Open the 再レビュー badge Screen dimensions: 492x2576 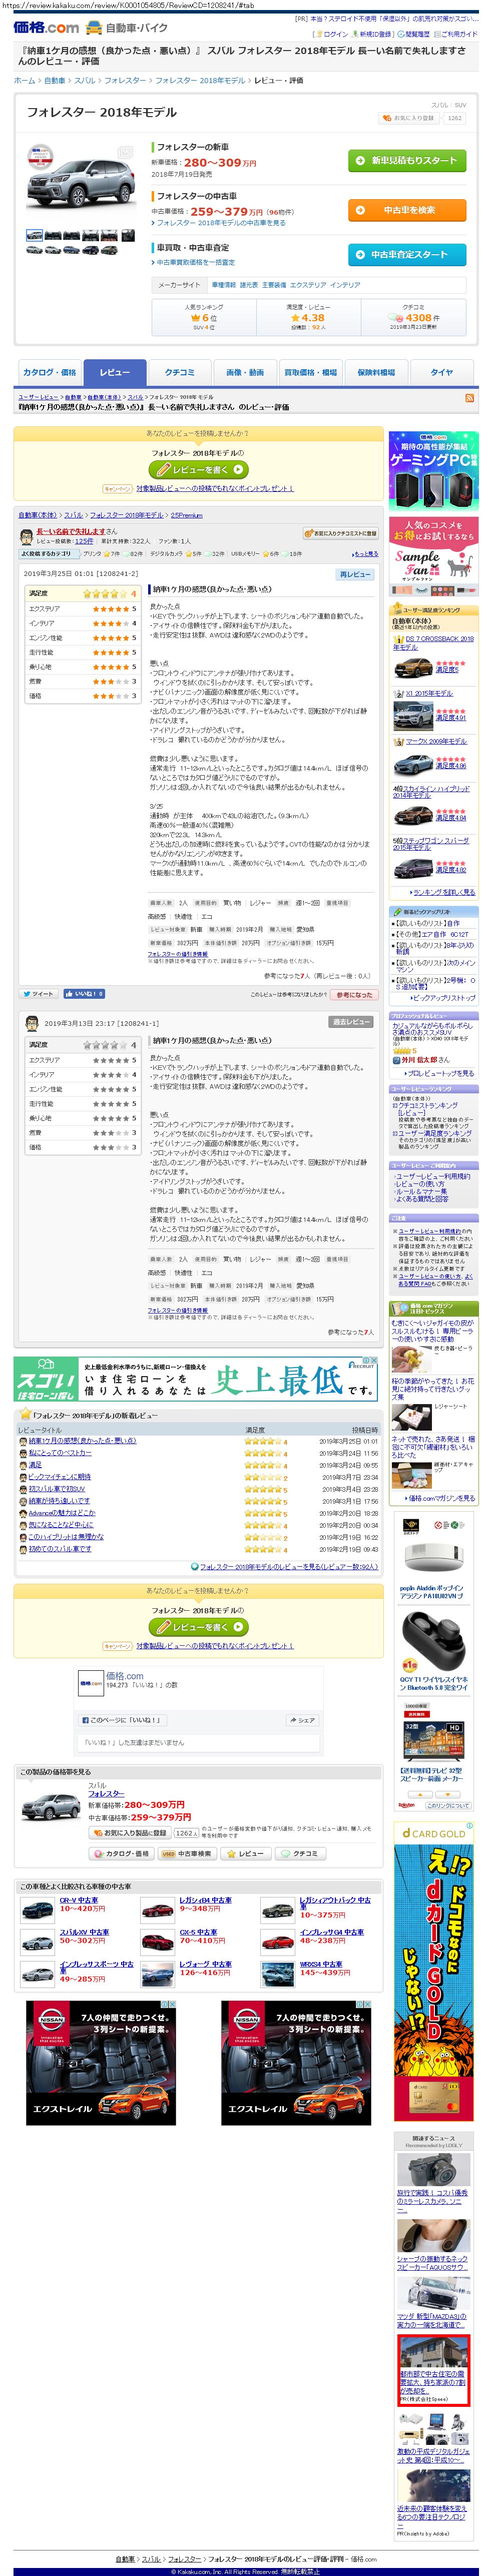(354, 574)
